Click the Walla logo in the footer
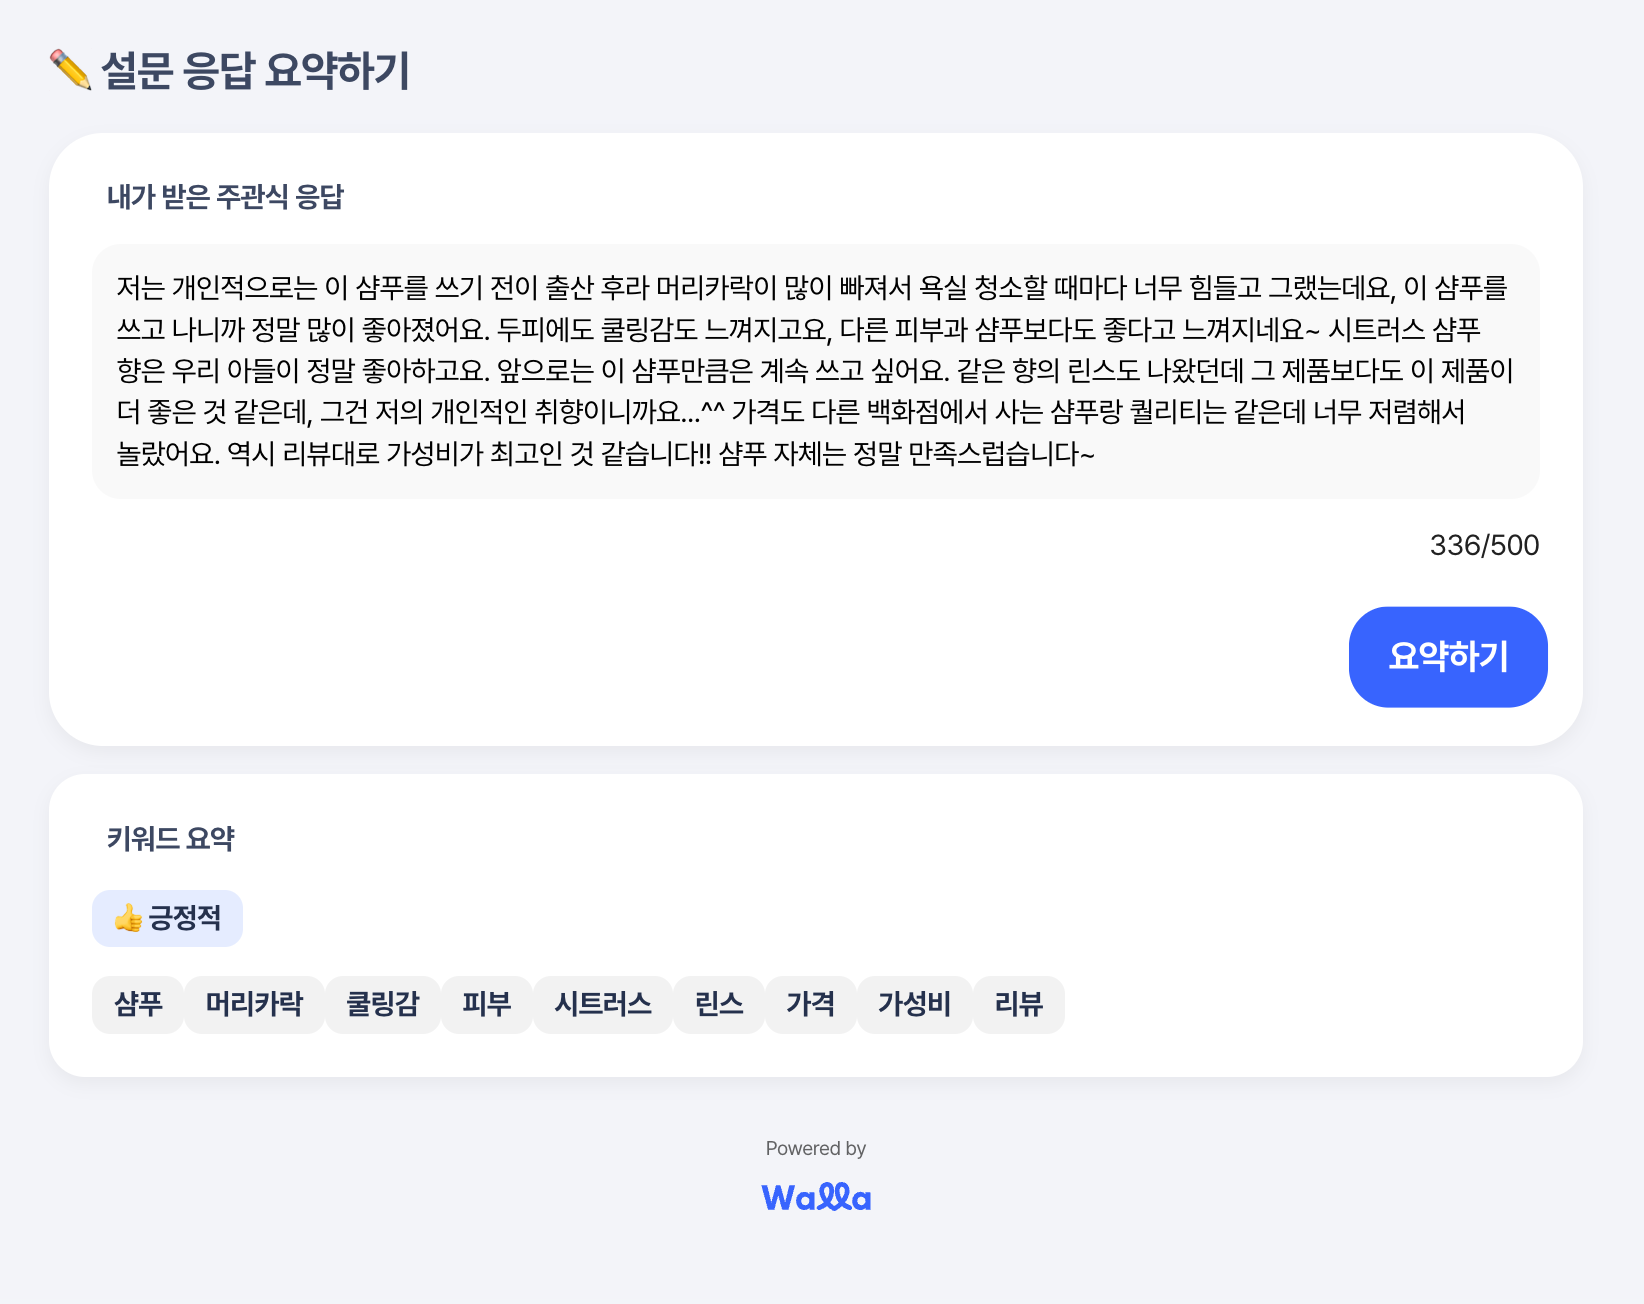 [x=816, y=1197]
